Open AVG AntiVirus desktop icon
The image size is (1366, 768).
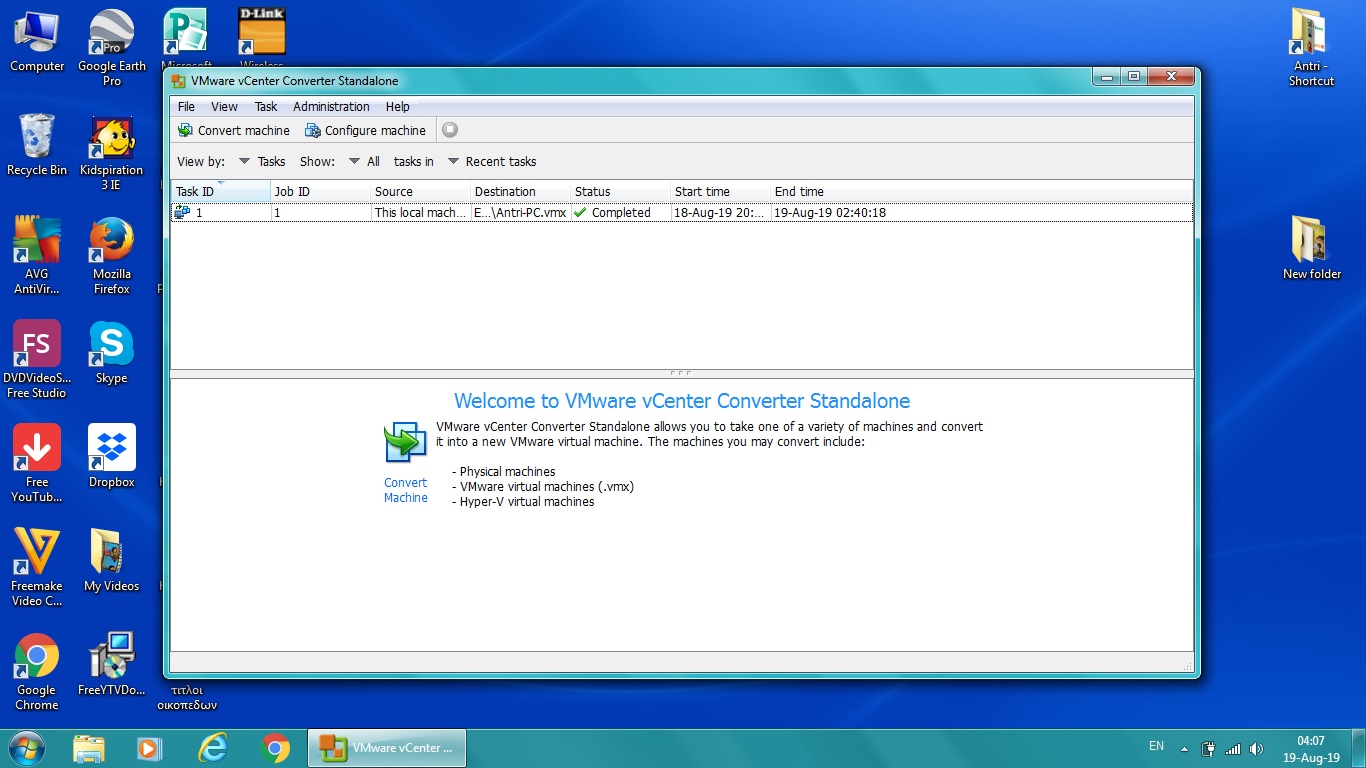37,256
